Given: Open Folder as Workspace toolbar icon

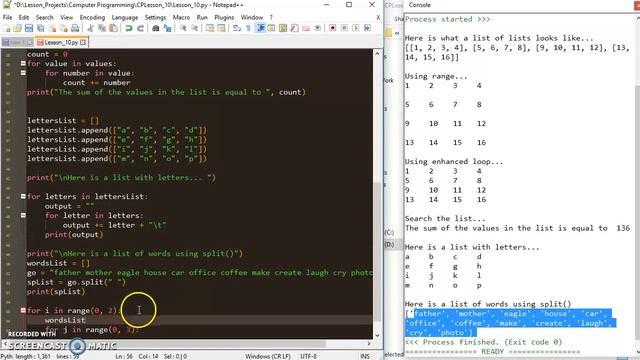Looking at the screenshot, I should tap(306, 28).
